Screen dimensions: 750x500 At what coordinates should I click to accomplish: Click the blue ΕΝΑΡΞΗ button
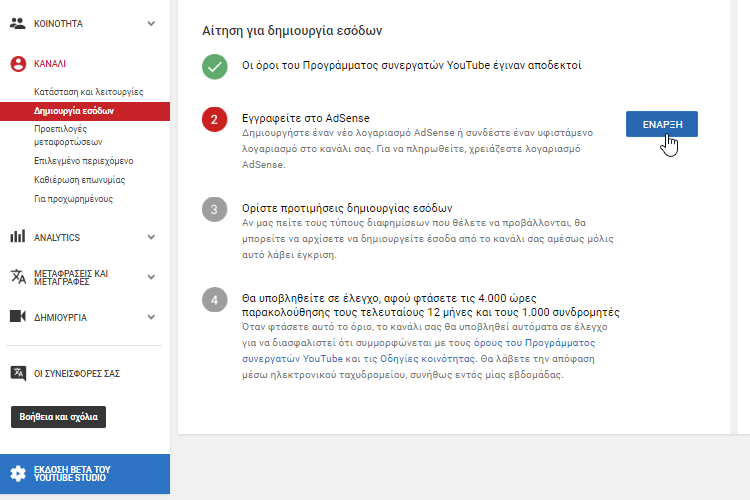click(x=662, y=124)
